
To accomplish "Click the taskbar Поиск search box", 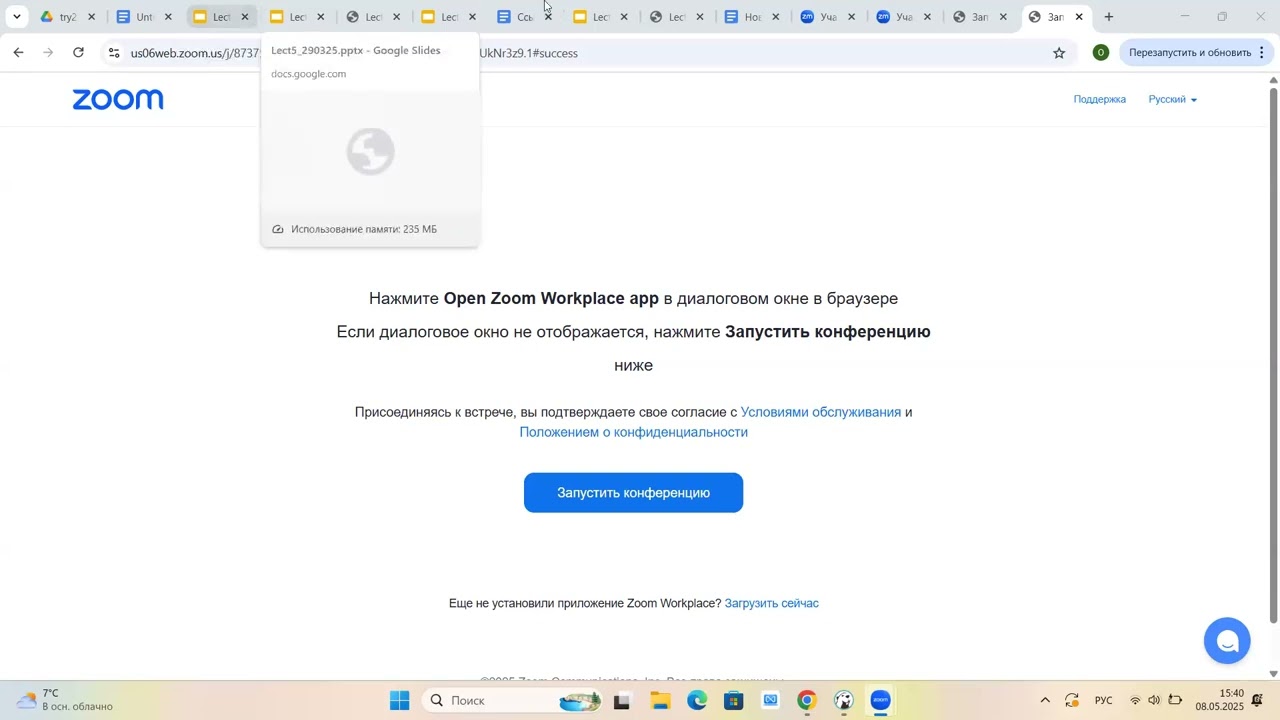I will pos(514,701).
